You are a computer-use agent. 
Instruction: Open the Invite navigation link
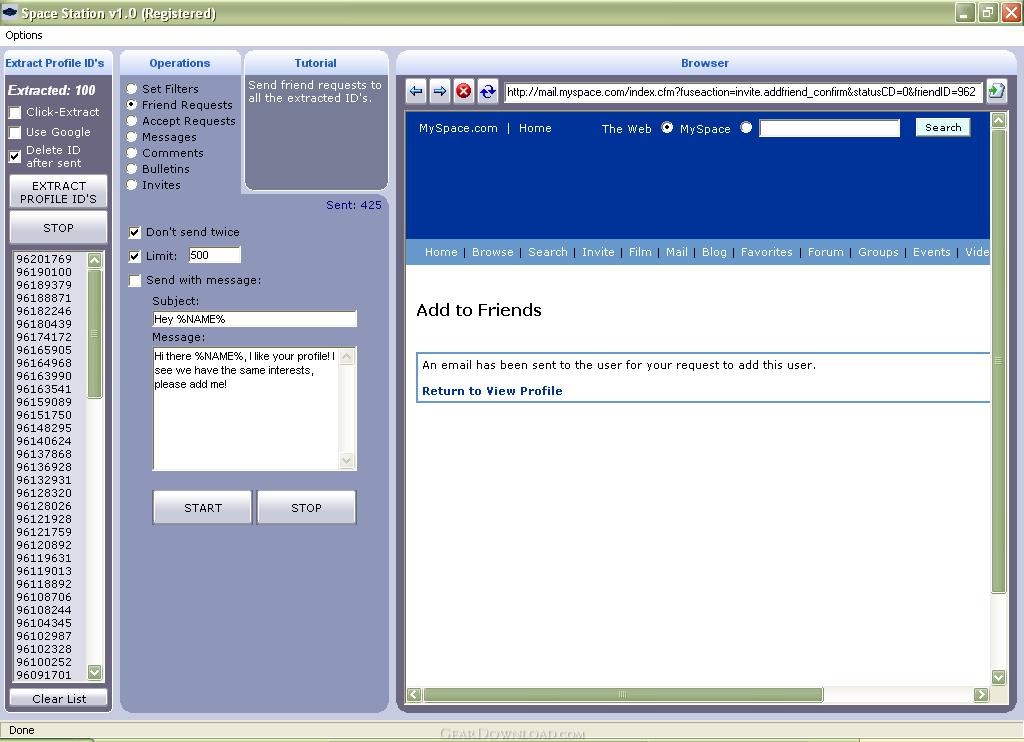click(x=598, y=252)
